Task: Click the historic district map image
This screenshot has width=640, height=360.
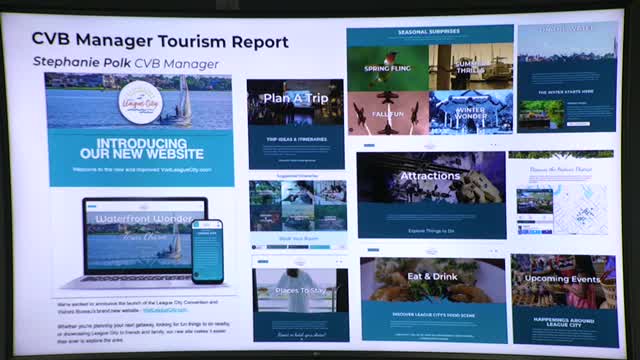Action: click(580, 209)
